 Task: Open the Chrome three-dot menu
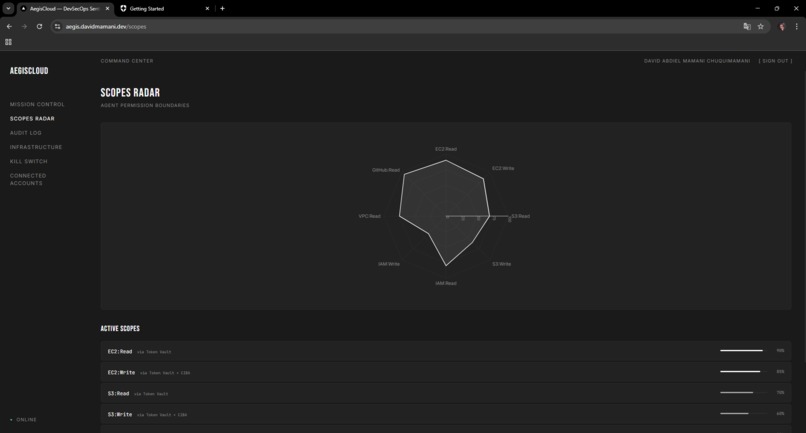point(797,26)
